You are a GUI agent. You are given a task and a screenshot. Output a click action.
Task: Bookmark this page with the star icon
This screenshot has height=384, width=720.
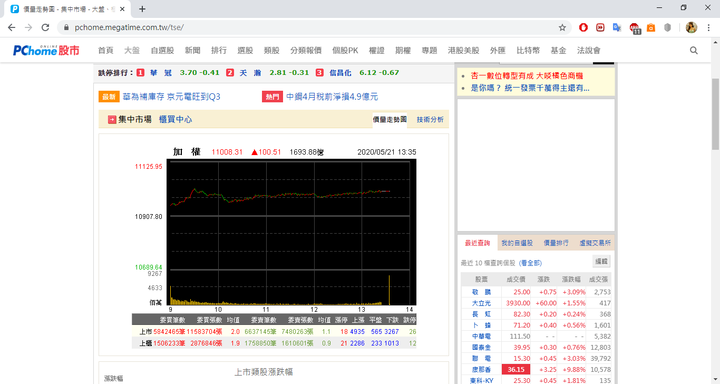click(562, 28)
